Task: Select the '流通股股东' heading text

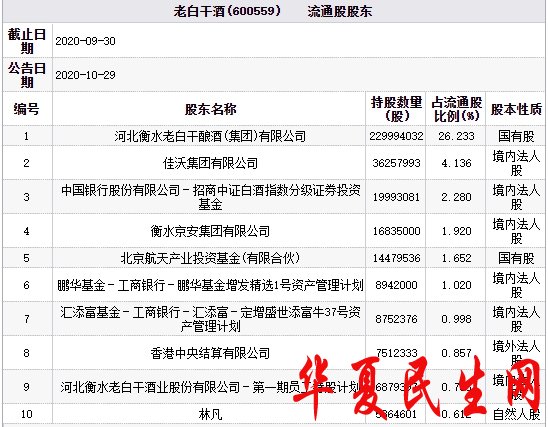Action: coord(340,12)
